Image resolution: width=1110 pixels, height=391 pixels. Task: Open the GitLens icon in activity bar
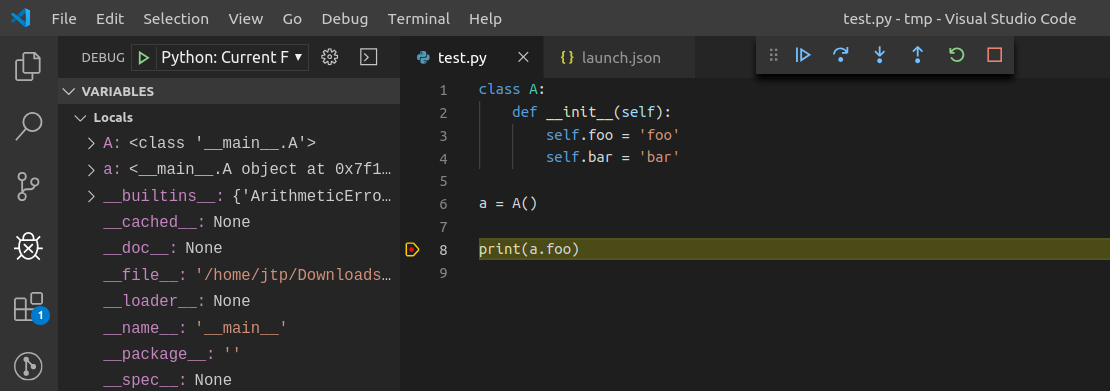[x=28, y=366]
